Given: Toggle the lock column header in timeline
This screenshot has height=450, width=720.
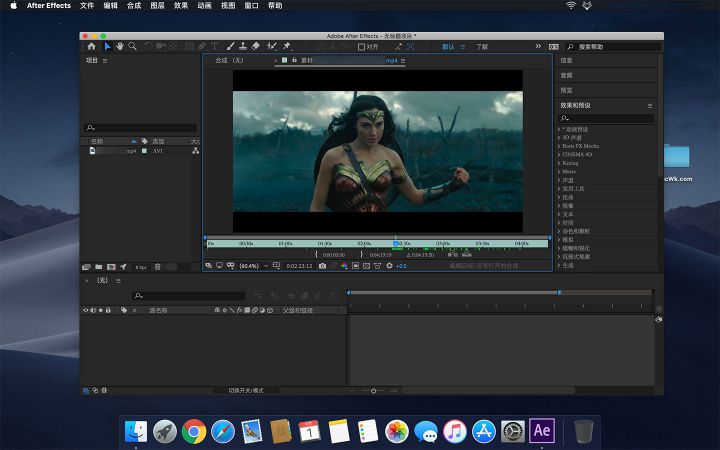Looking at the screenshot, I should point(108,310).
